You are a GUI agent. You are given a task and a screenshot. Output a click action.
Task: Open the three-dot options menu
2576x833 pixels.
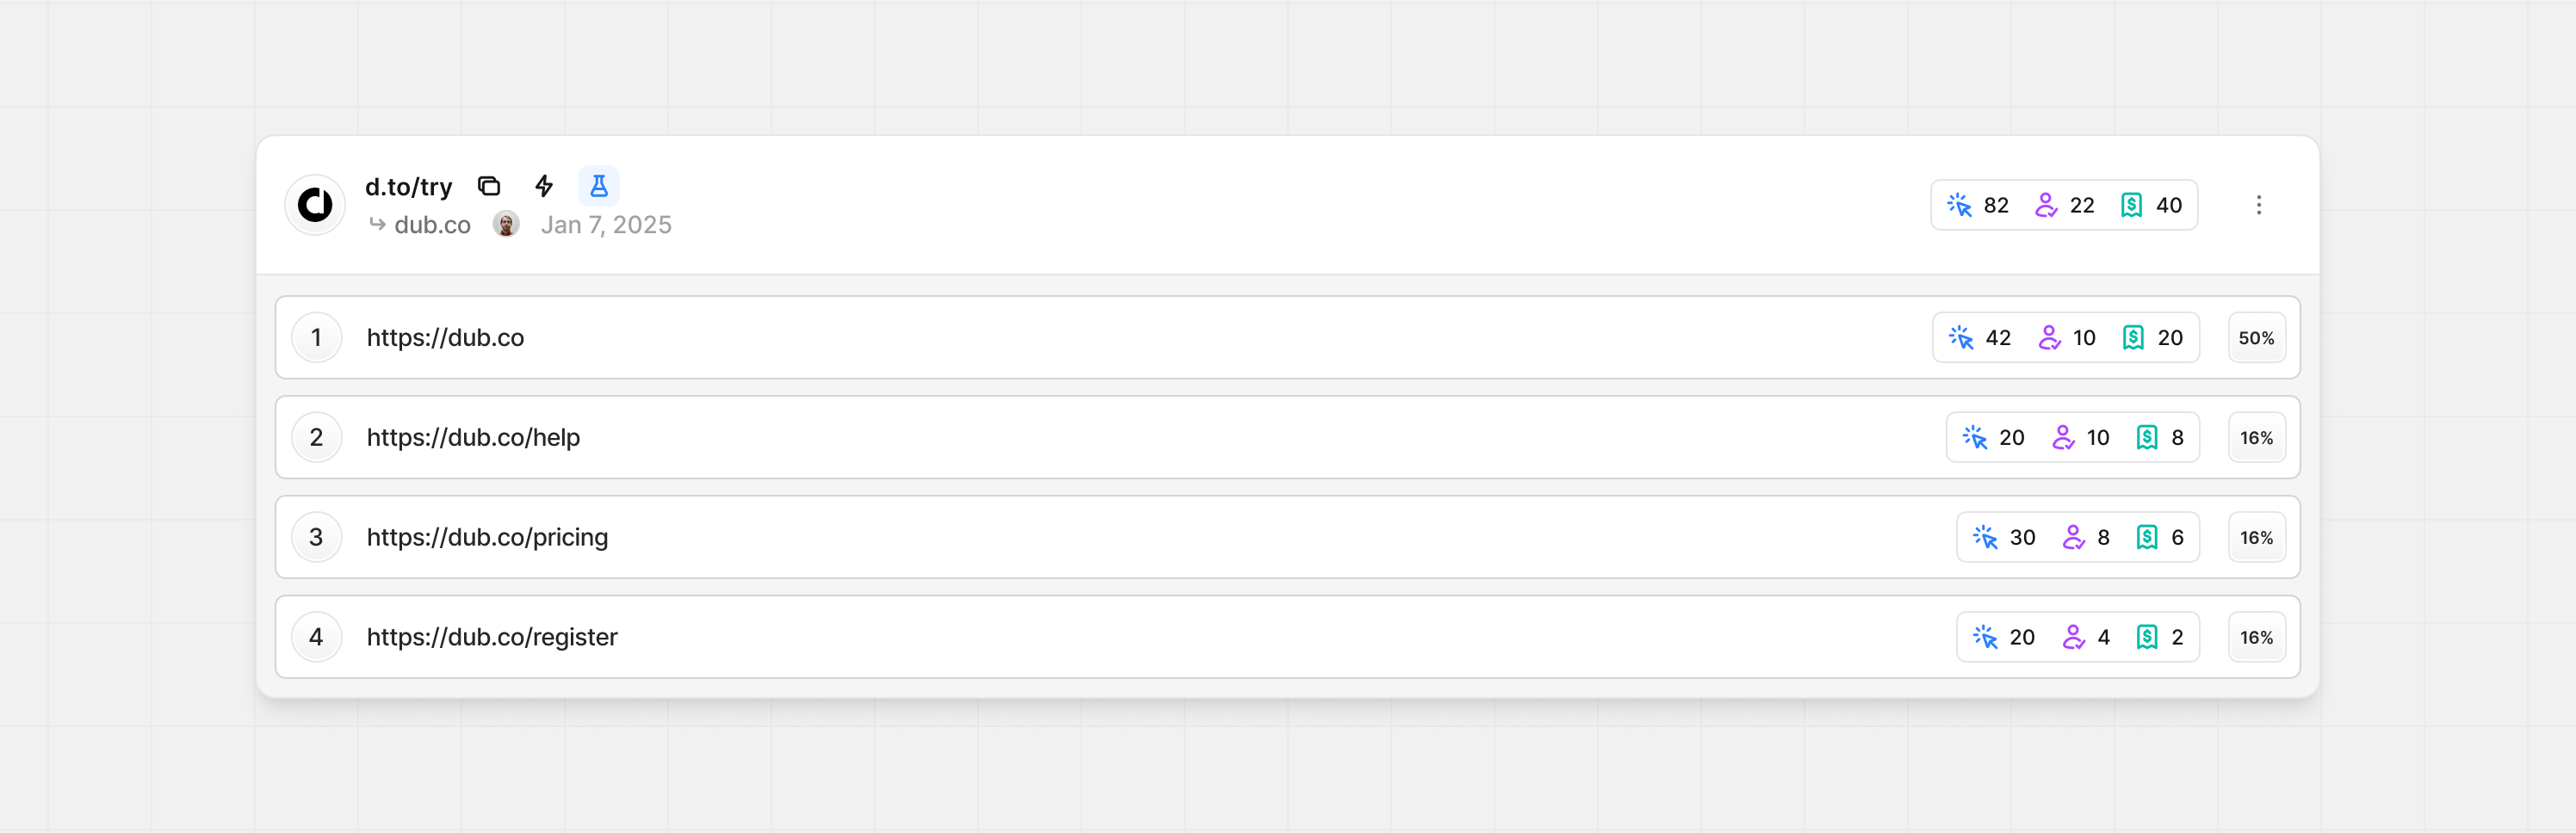tap(2258, 205)
